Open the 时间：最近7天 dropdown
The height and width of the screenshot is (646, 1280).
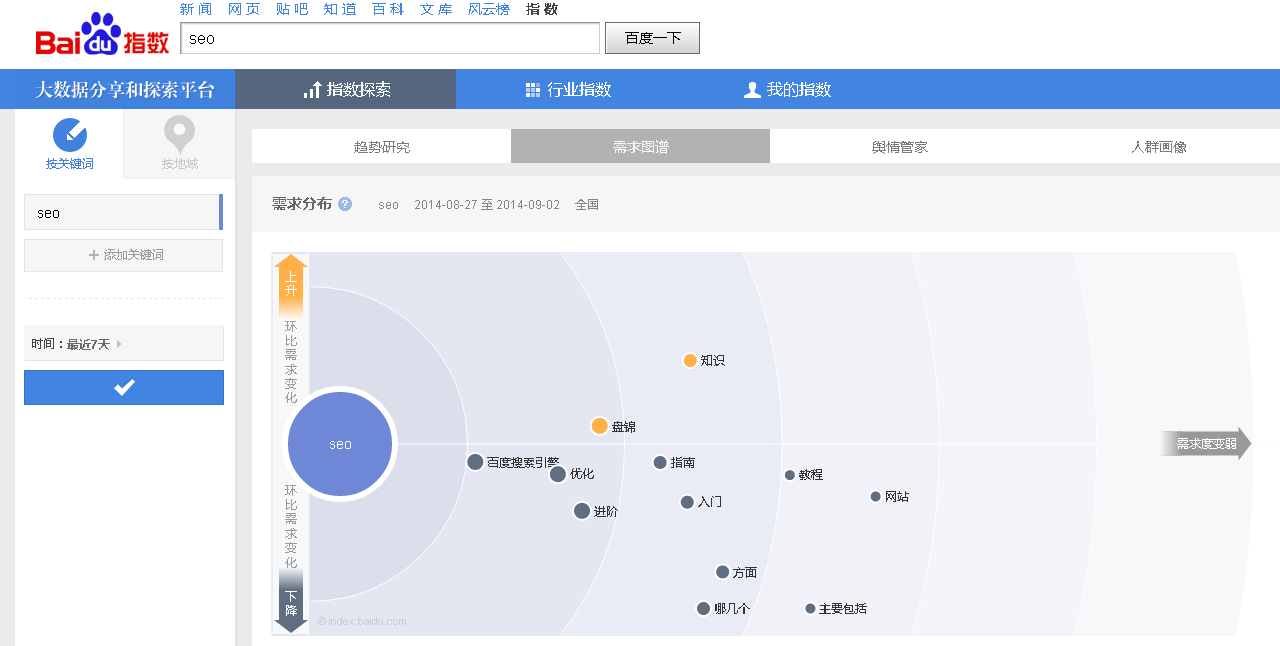pyautogui.click(x=123, y=343)
